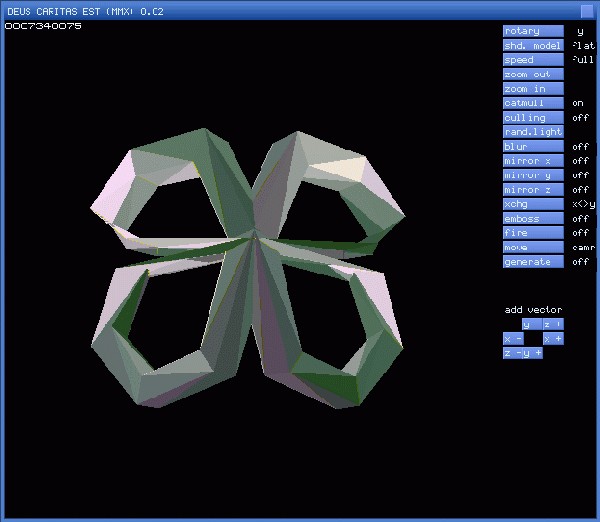The width and height of the screenshot is (600, 522).
Task: Enable the emboss effect
Action: pyautogui.click(x=533, y=219)
